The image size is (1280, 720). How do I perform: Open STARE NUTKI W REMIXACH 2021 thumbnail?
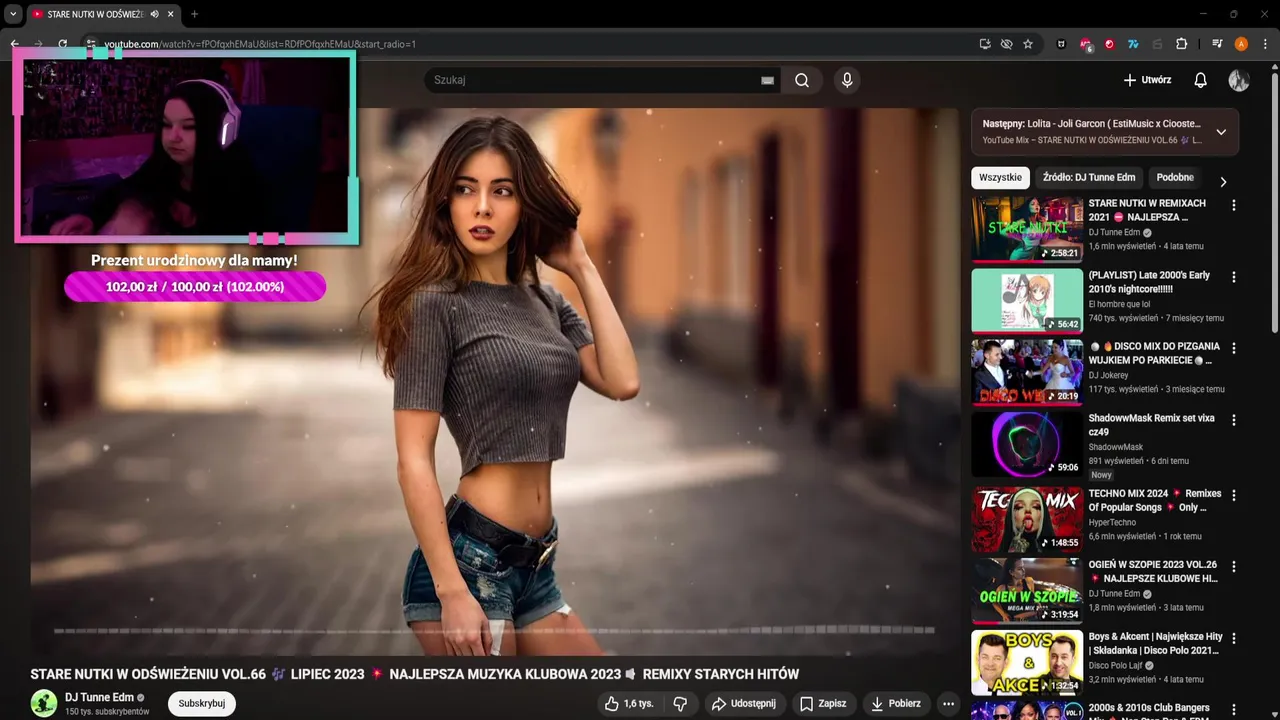[x=1027, y=228]
